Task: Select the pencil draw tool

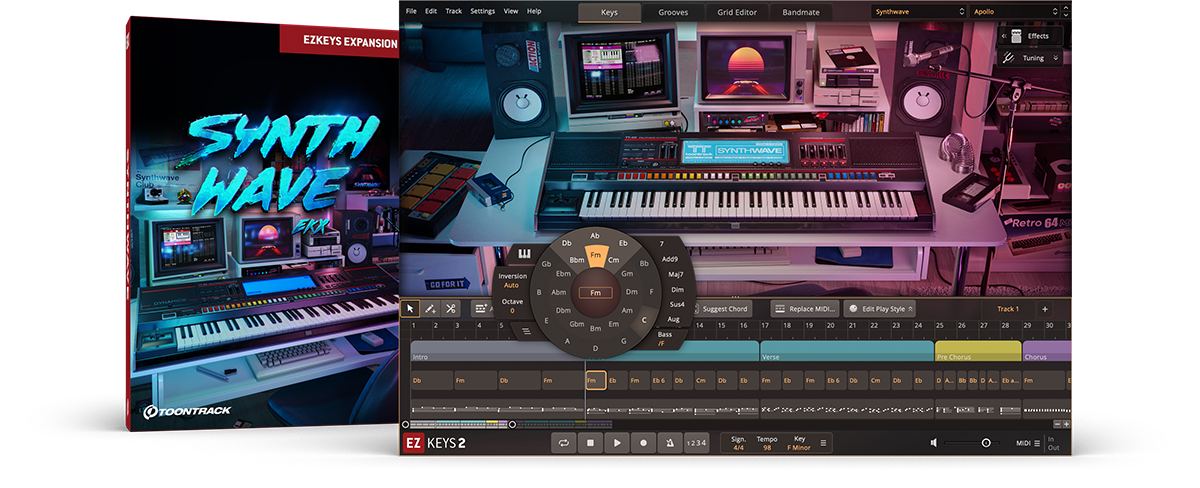Action: coord(430,309)
